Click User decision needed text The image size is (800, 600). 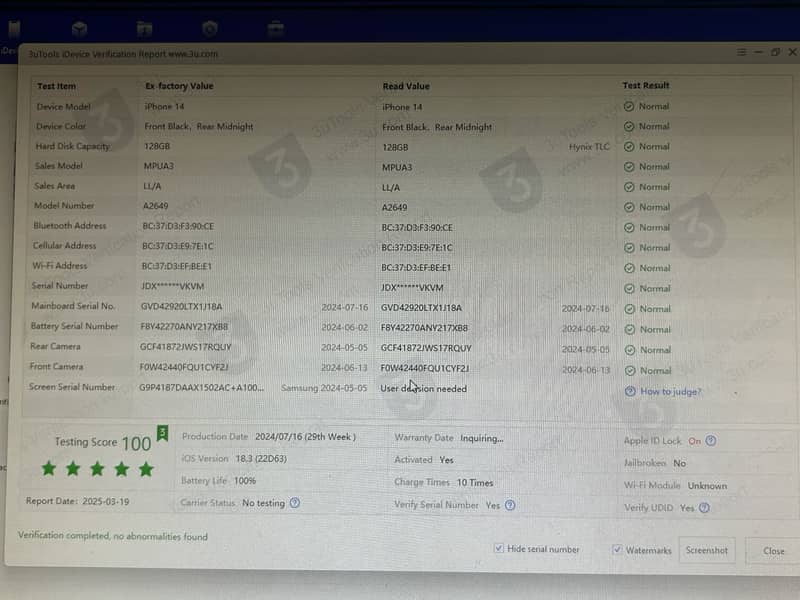tap(423, 389)
